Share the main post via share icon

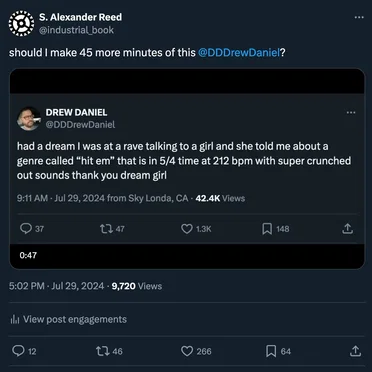coord(355,351)
